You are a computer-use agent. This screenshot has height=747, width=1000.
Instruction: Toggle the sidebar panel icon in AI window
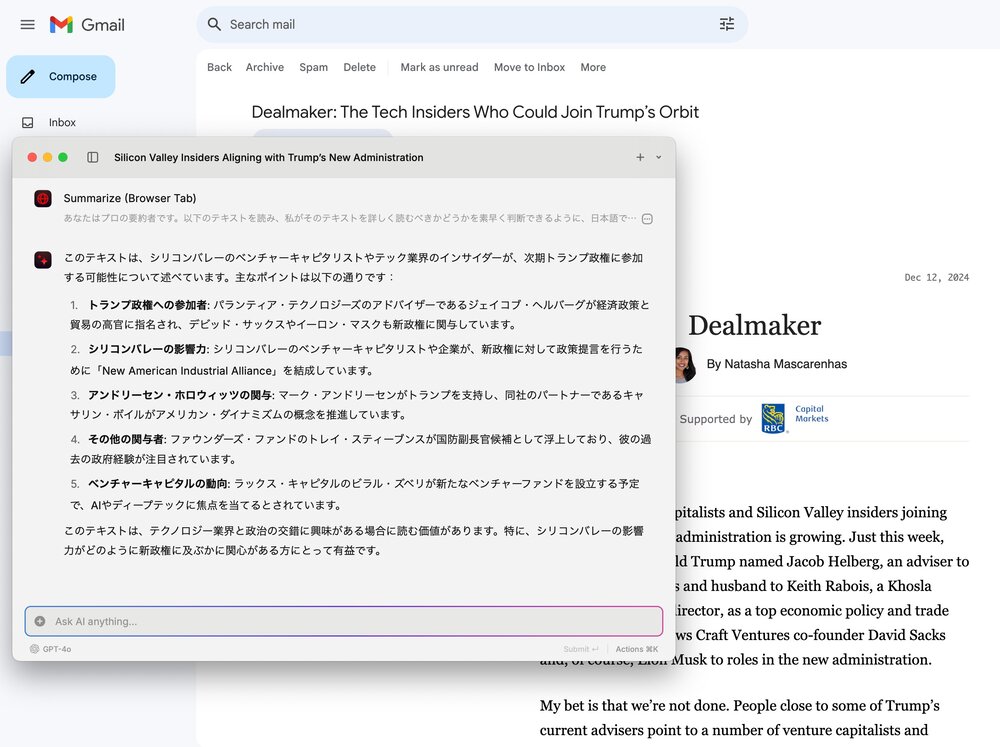pyautogui.click(x=92, y=158)
